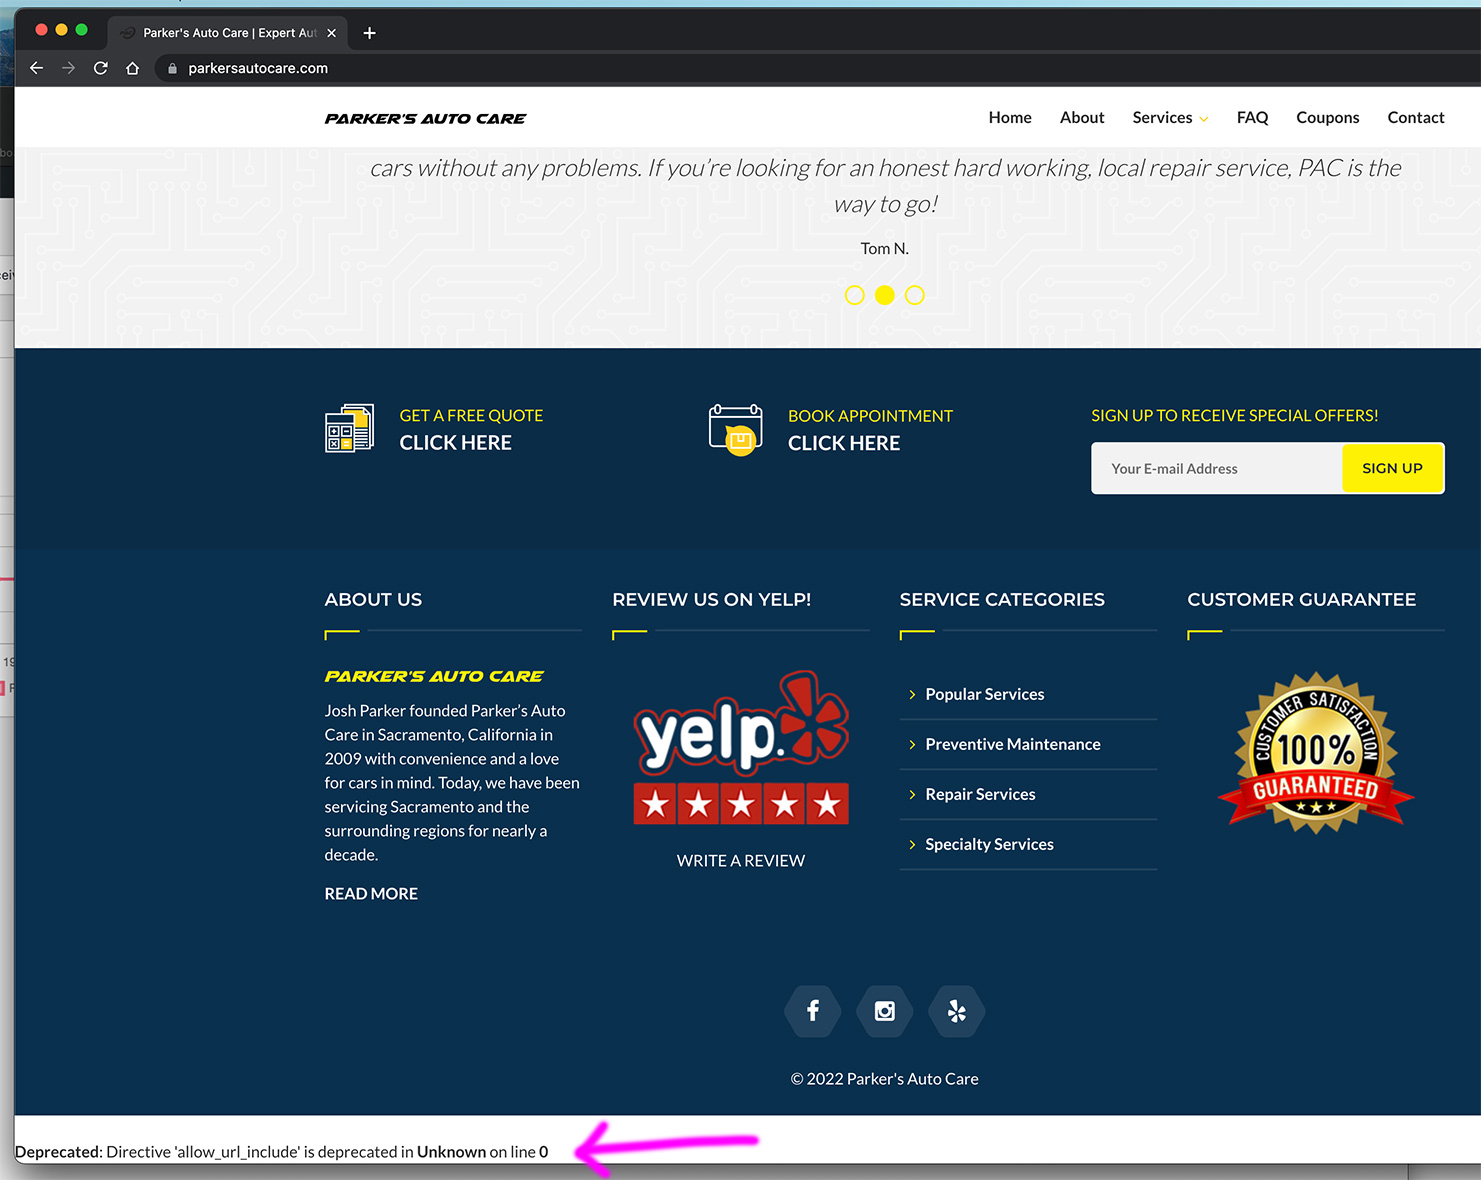Image resolution: width=1481 pixels, height=1180 pixels.
Task: Open the Coupons menu item
Action: (1327, 117)
